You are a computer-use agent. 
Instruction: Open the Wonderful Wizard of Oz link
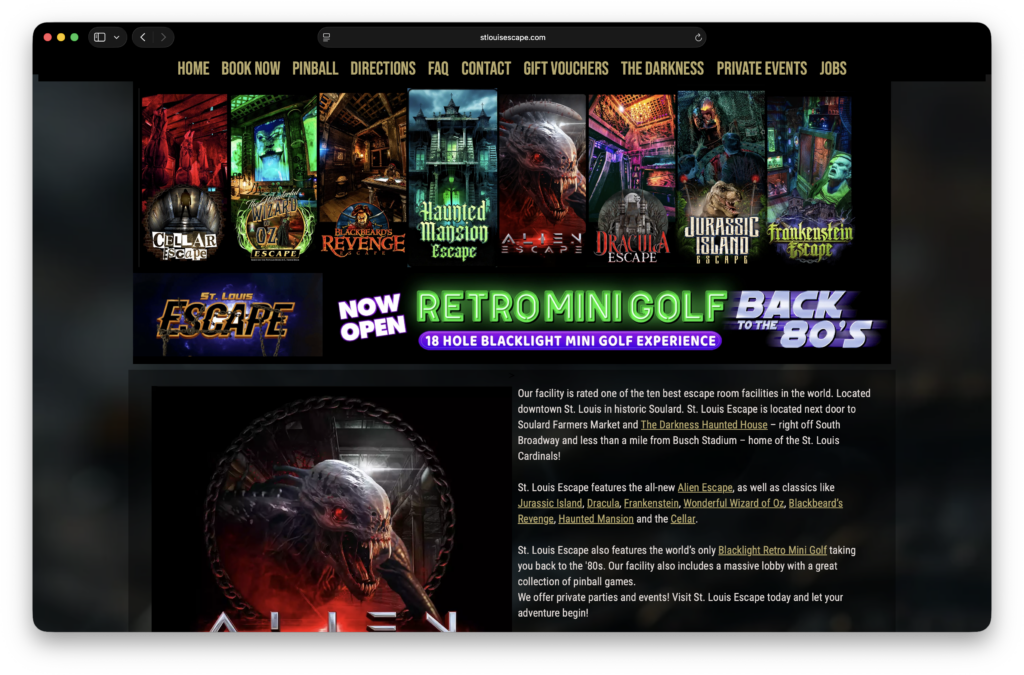733,503
